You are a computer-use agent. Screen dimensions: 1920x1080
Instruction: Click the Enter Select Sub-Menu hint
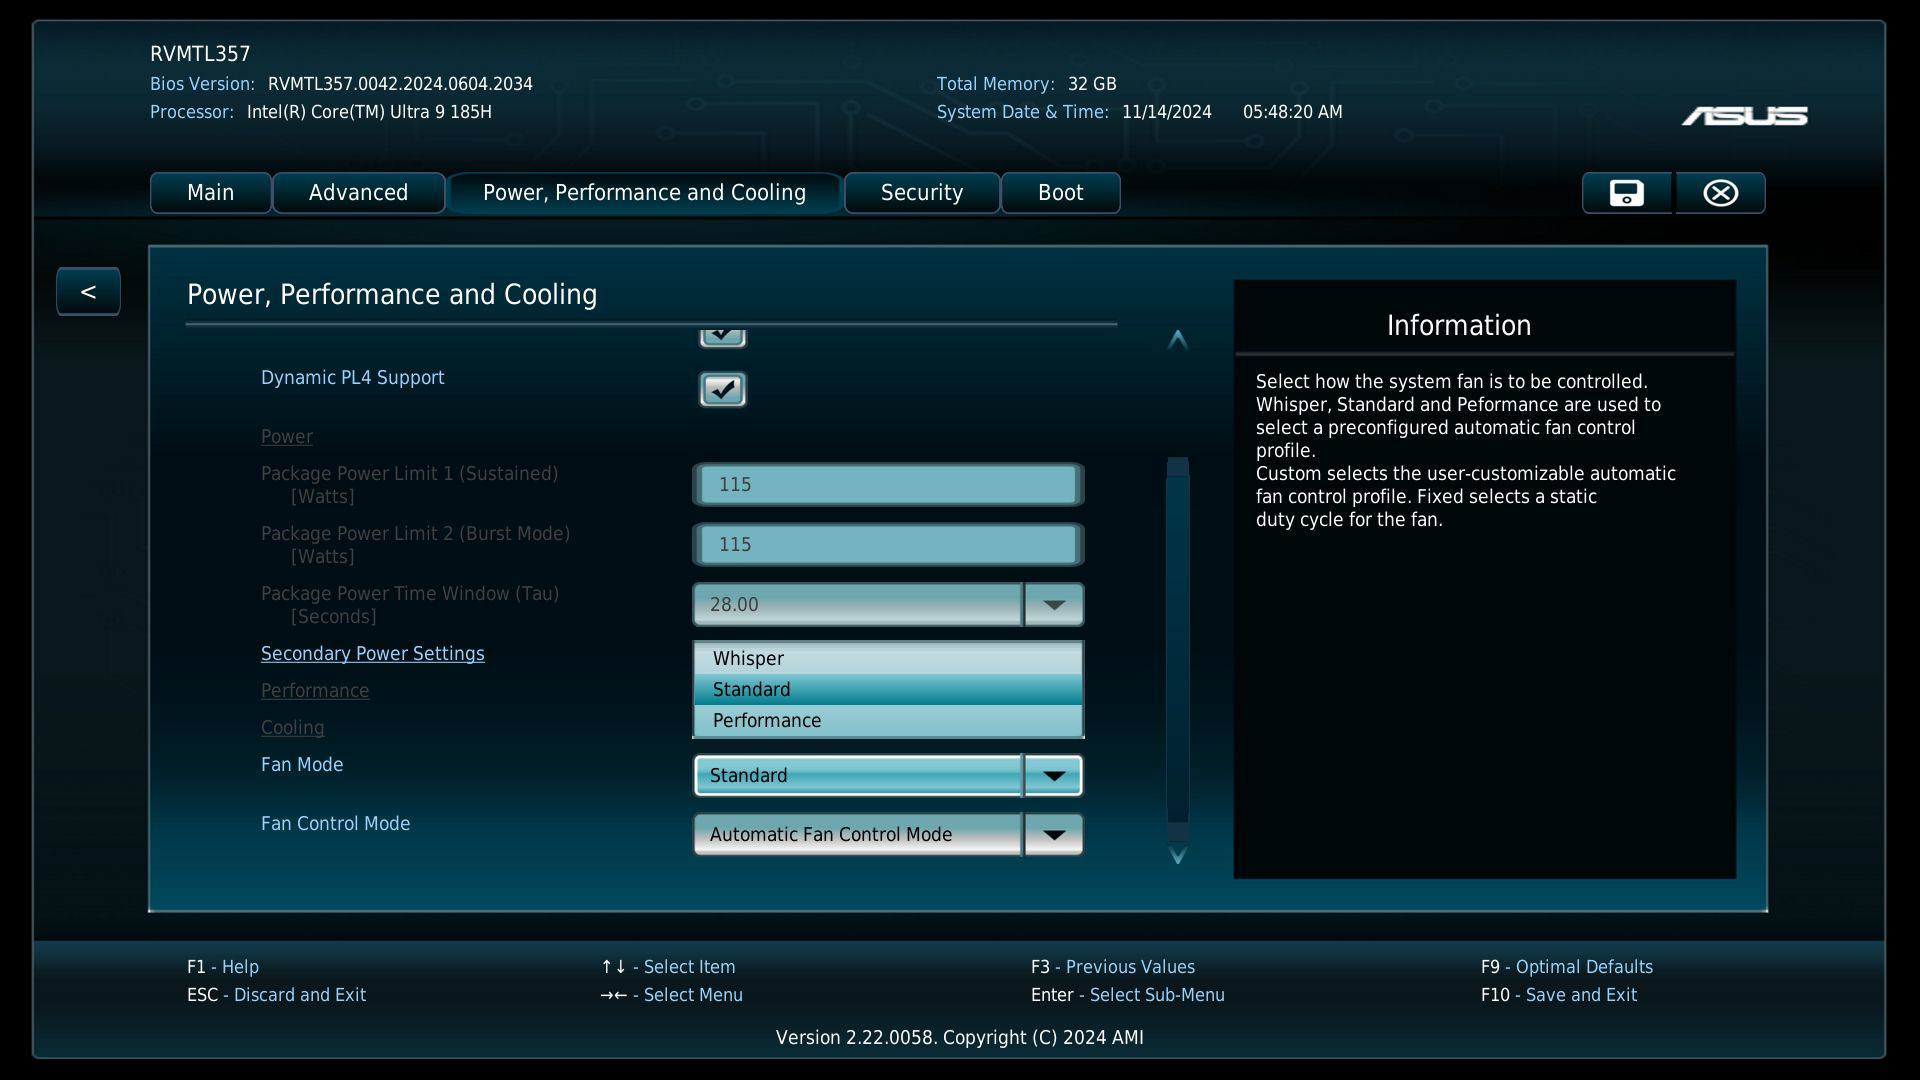tap(1127, 995)
